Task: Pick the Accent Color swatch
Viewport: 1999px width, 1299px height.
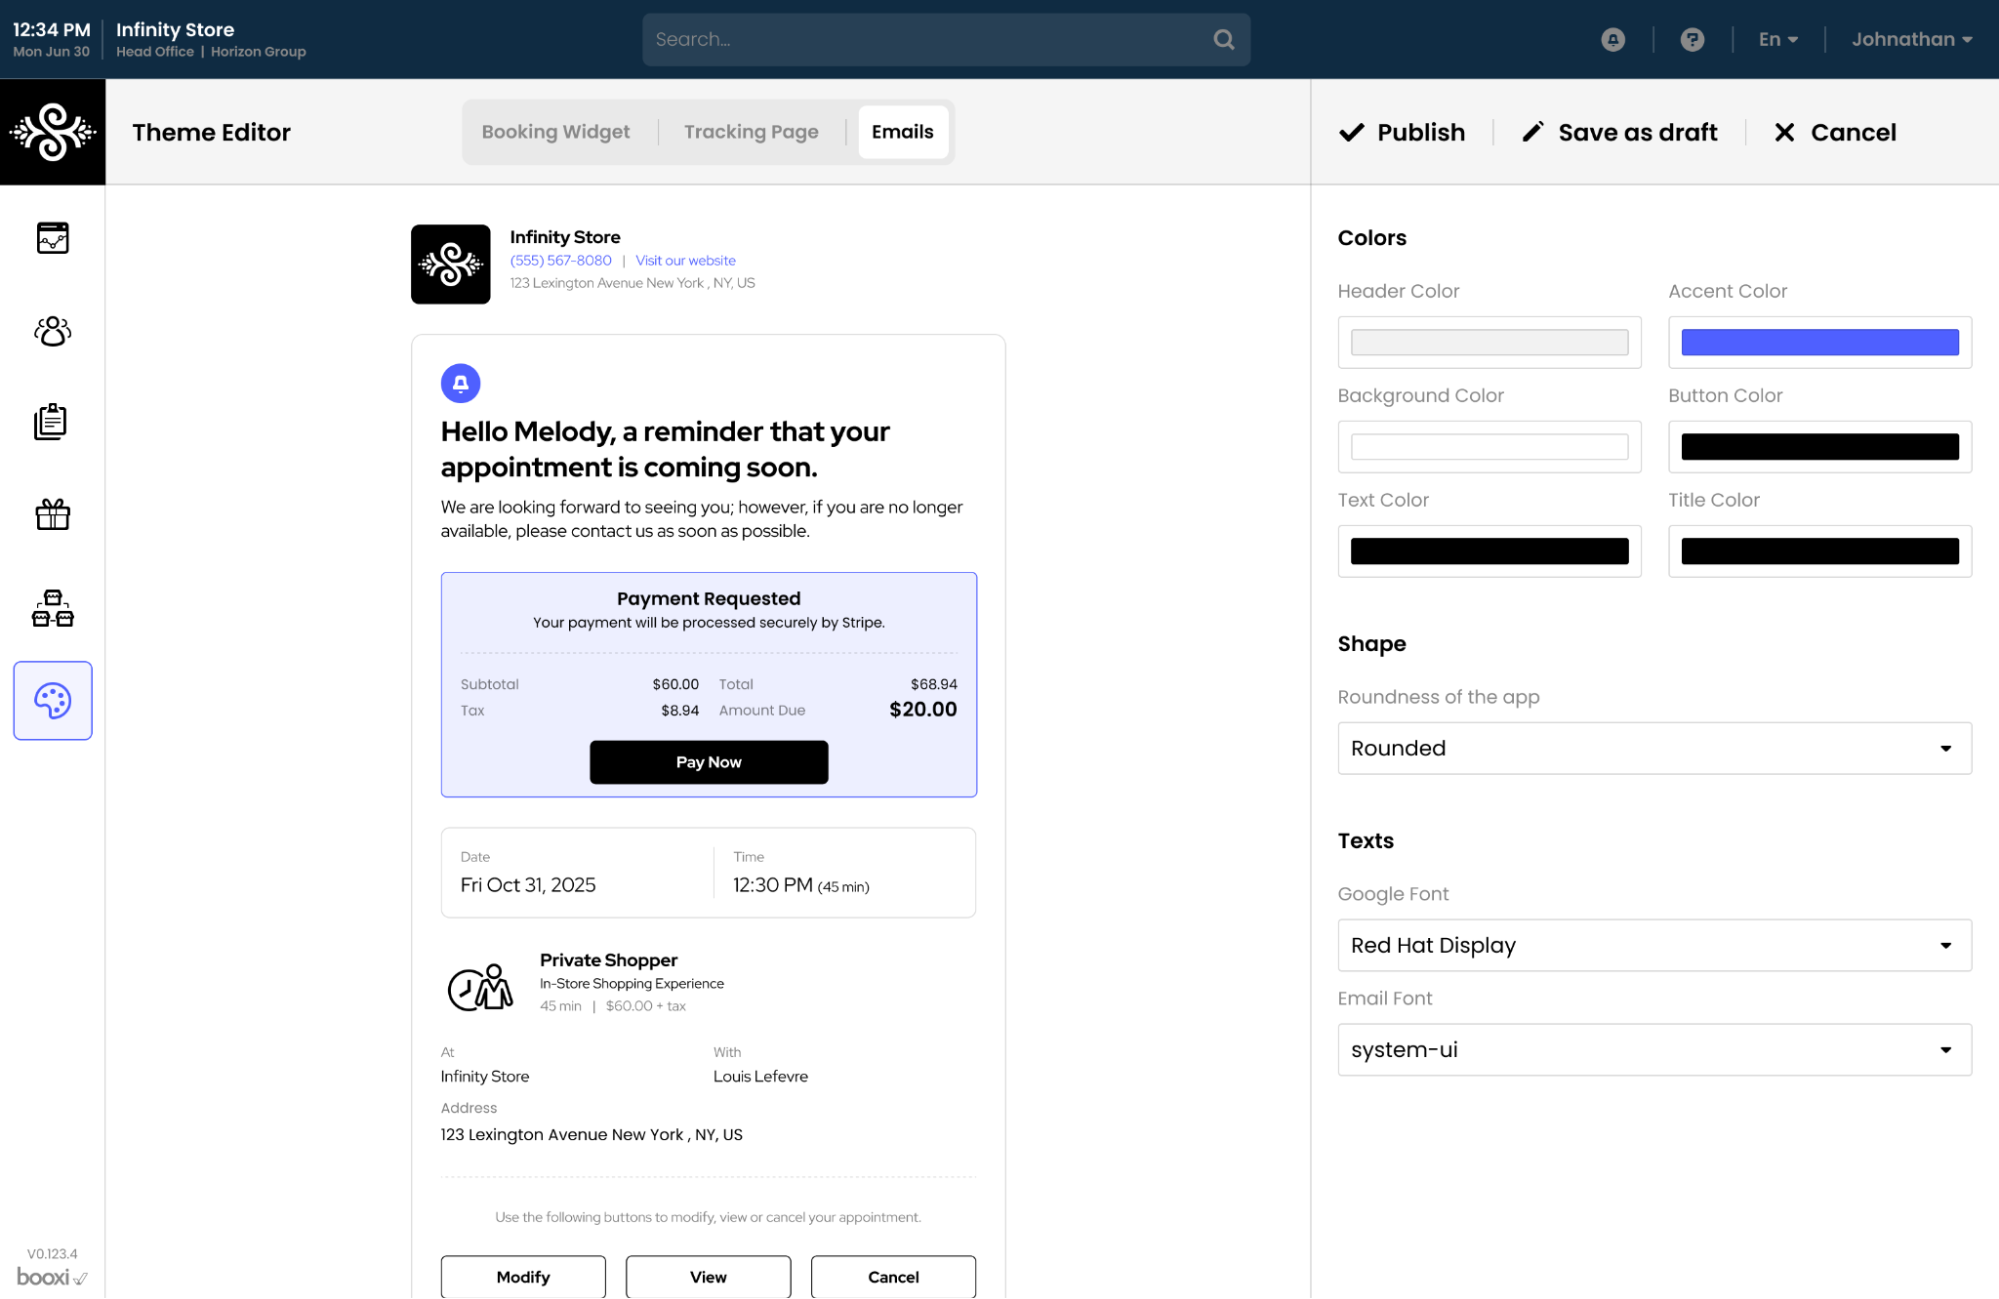Action: click(1818, 342)
